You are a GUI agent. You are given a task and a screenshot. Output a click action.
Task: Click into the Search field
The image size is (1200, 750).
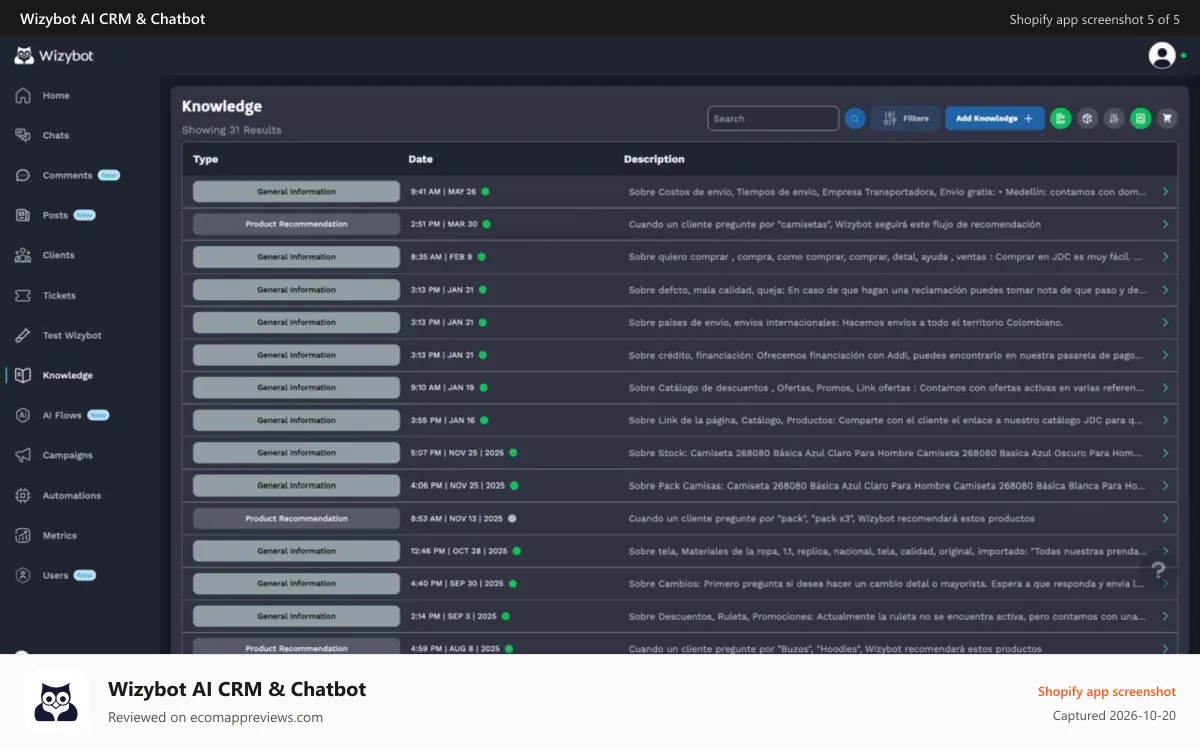click(773, 119)
